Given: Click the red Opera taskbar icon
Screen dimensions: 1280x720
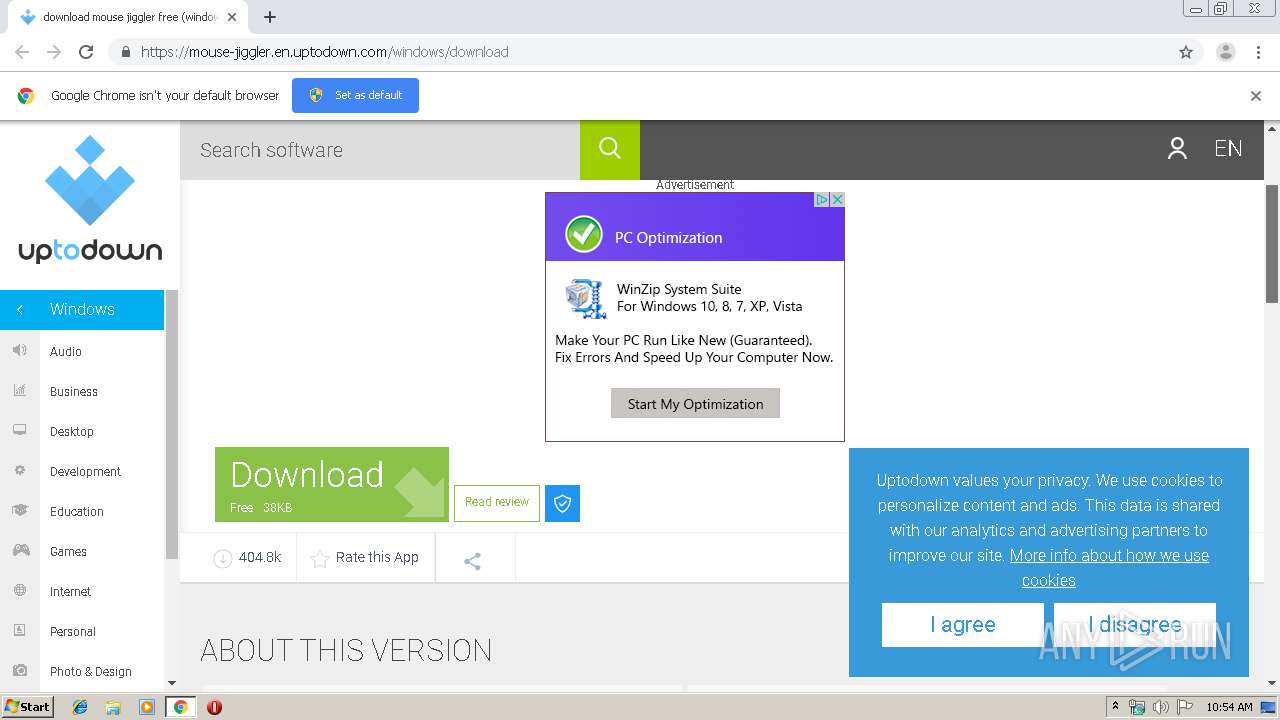Looking at the screenshot, I should 214,707.
